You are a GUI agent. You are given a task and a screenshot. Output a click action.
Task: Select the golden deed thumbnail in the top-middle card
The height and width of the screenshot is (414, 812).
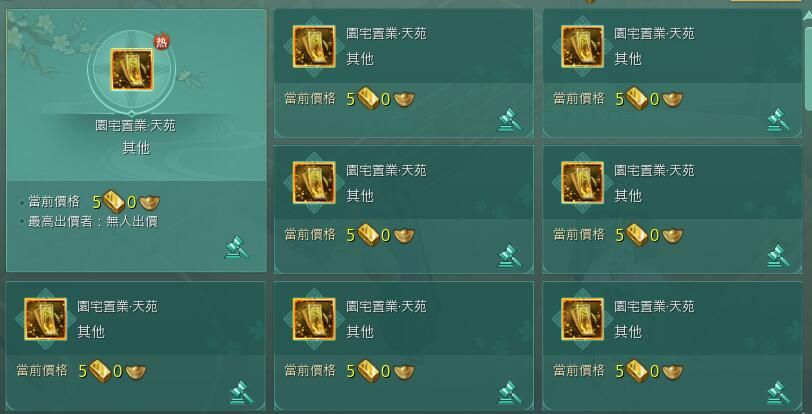pos(314,47)
